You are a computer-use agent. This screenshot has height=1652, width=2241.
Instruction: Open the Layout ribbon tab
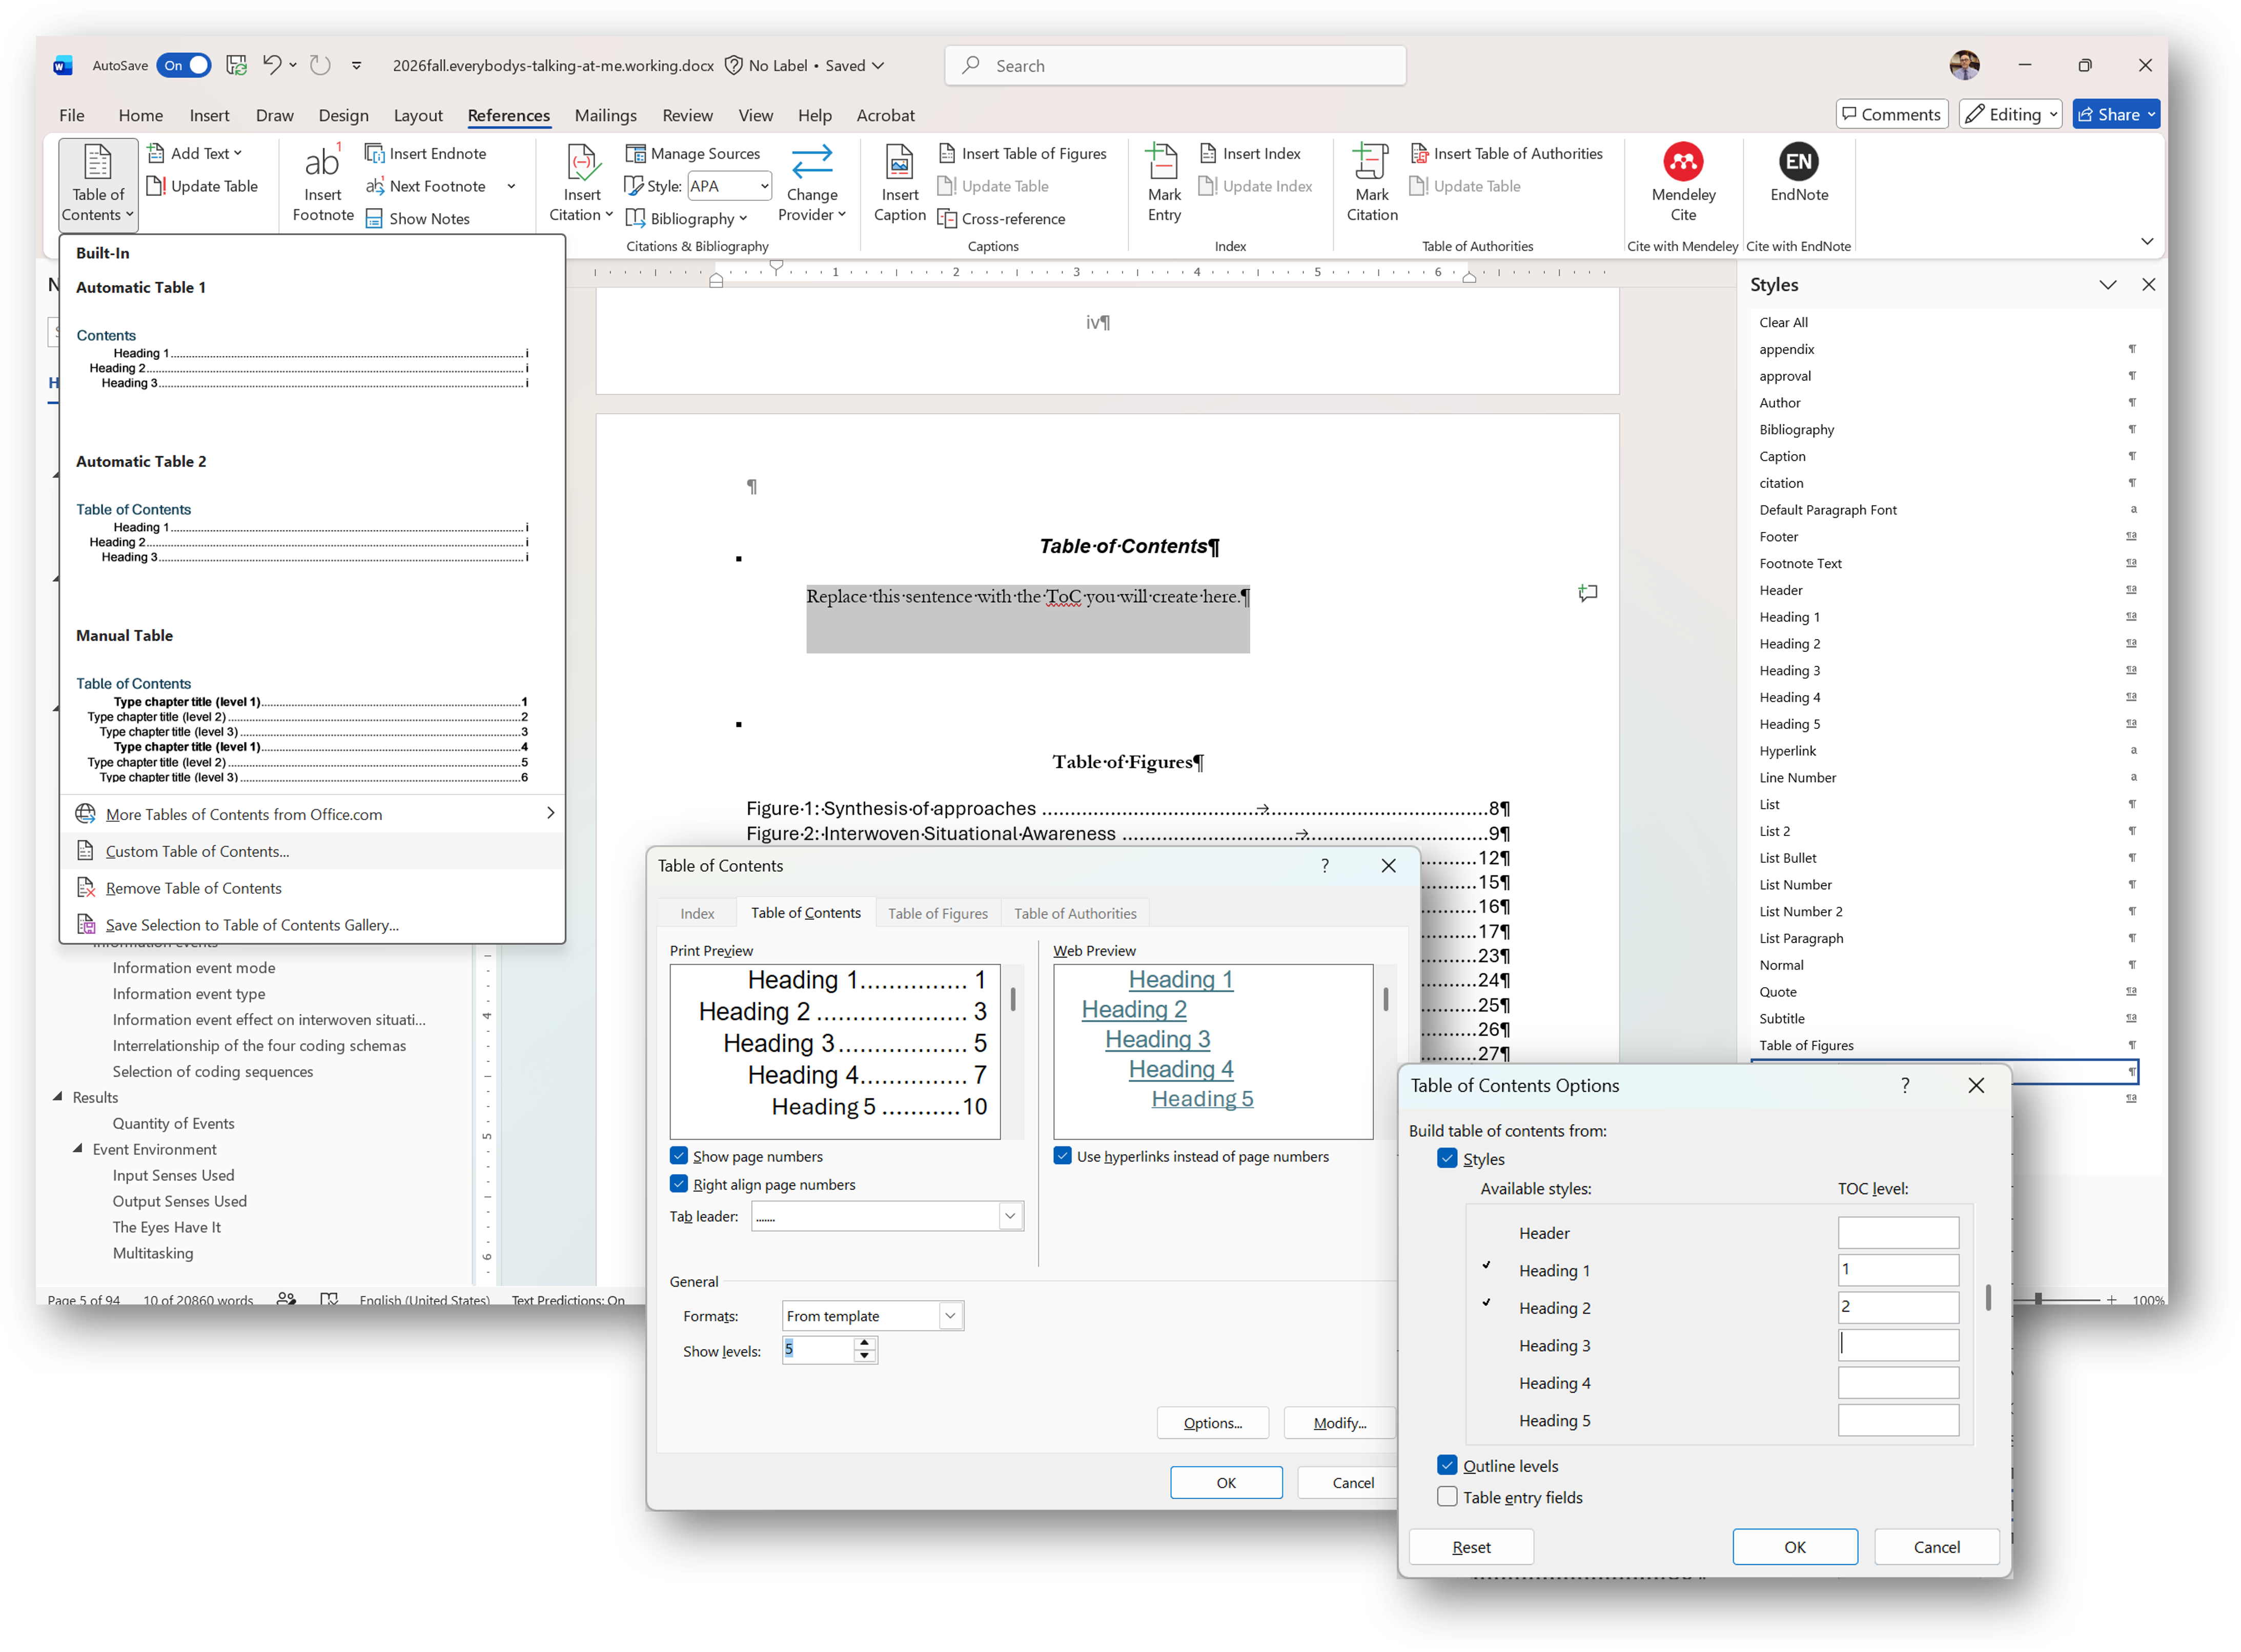click(418, 115)
